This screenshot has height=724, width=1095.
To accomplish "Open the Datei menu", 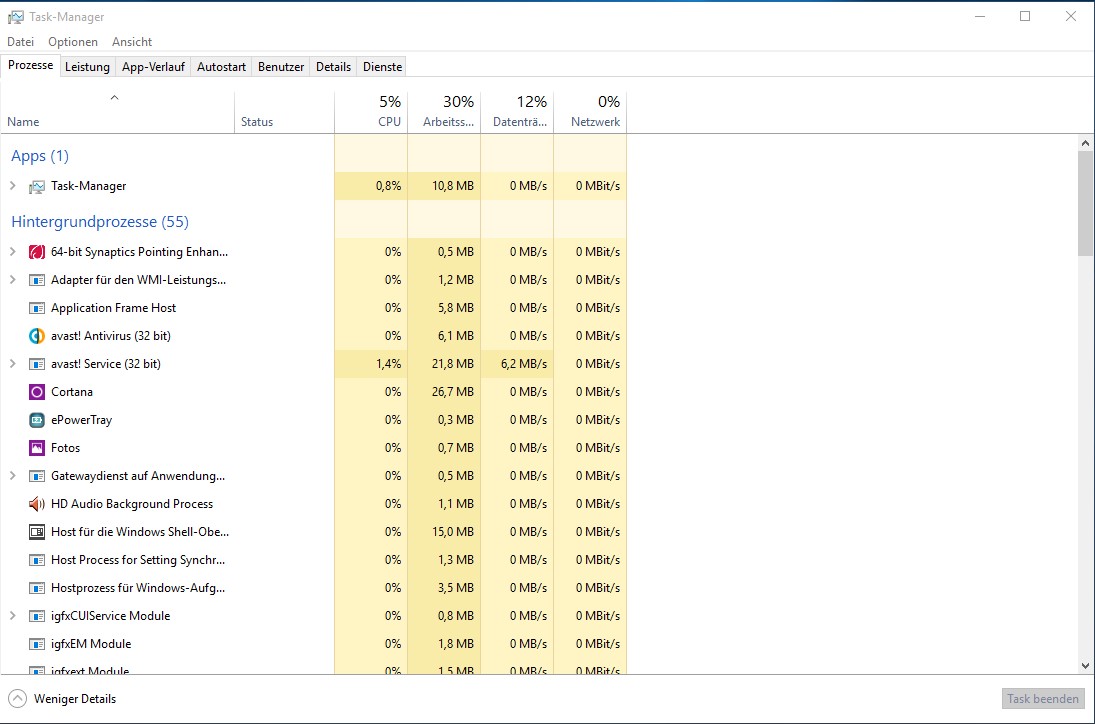I will (x=20, y=42).
